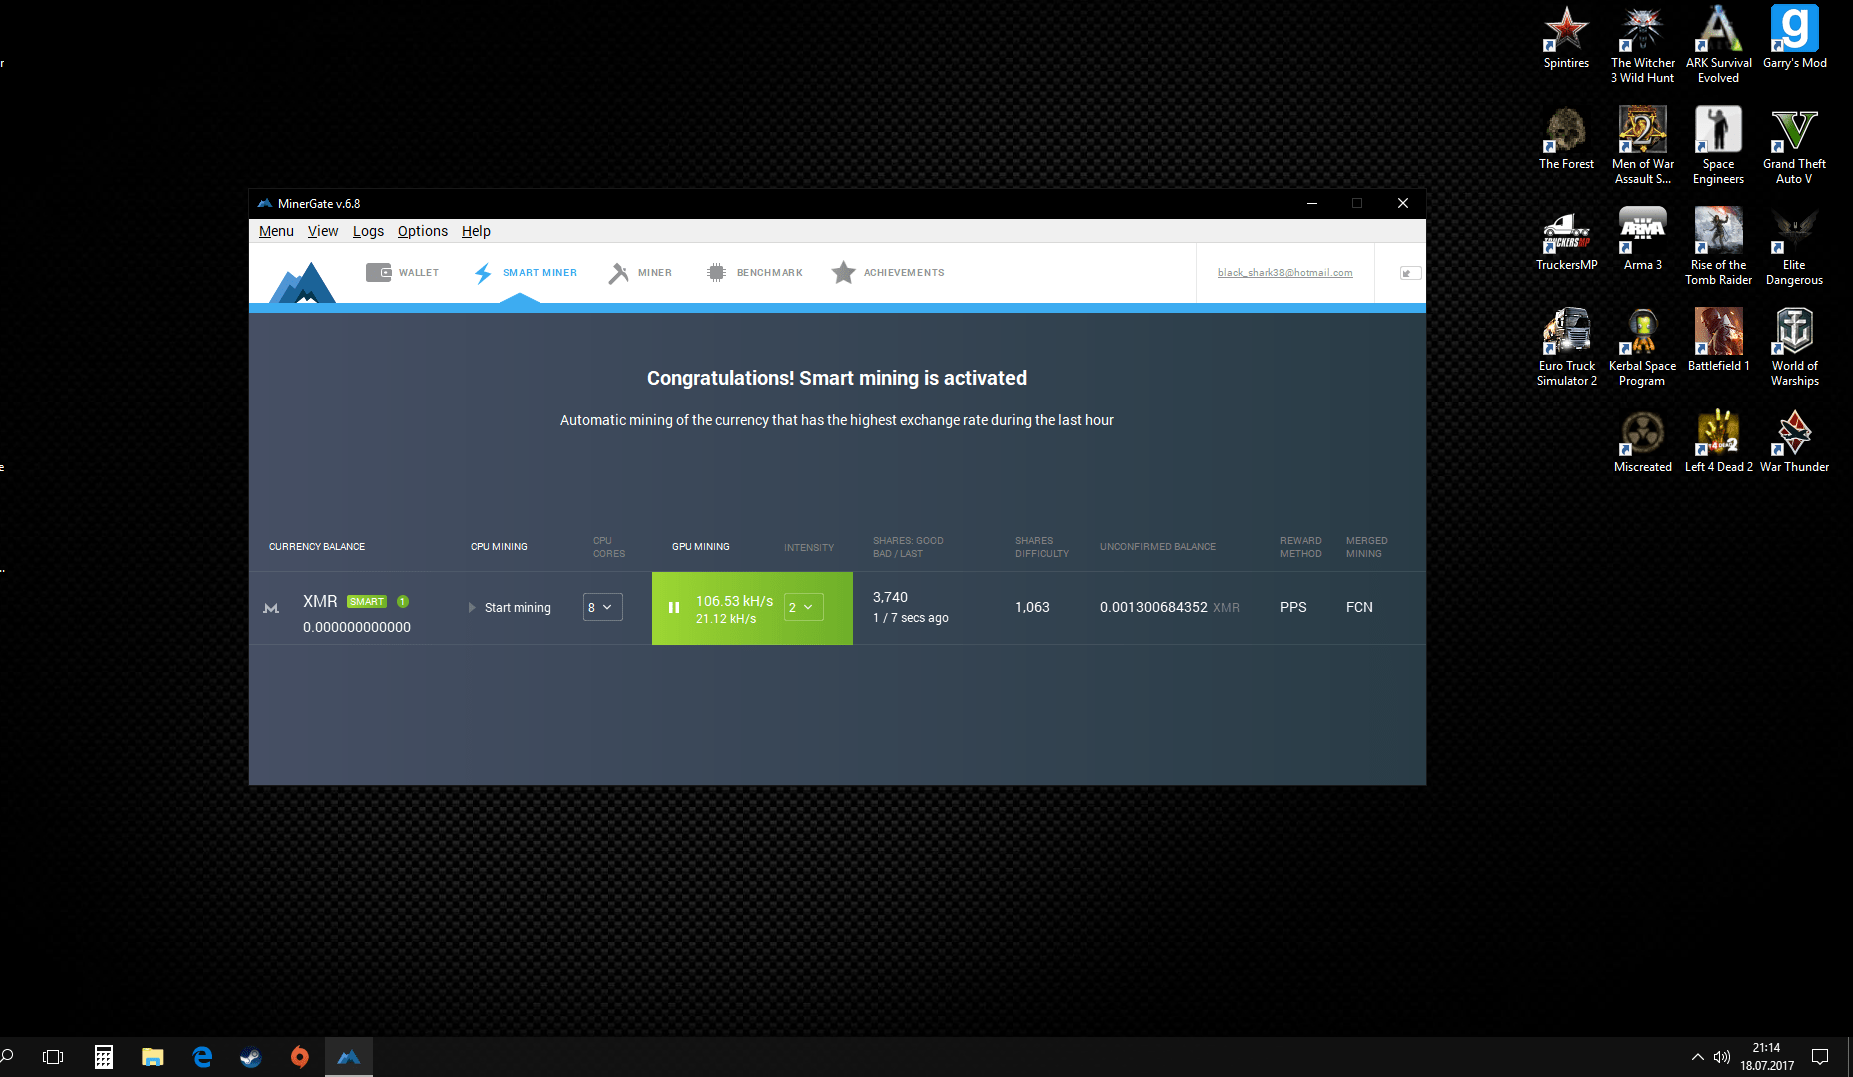This screenshot has height=1077, width=1853.
Task: Click the green SMART badge next to XMR
Action: (366, 601)
